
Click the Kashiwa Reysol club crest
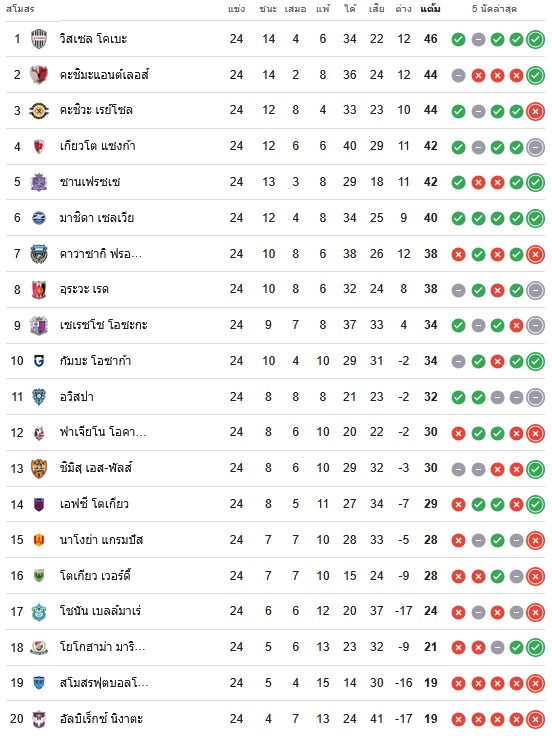39,111
